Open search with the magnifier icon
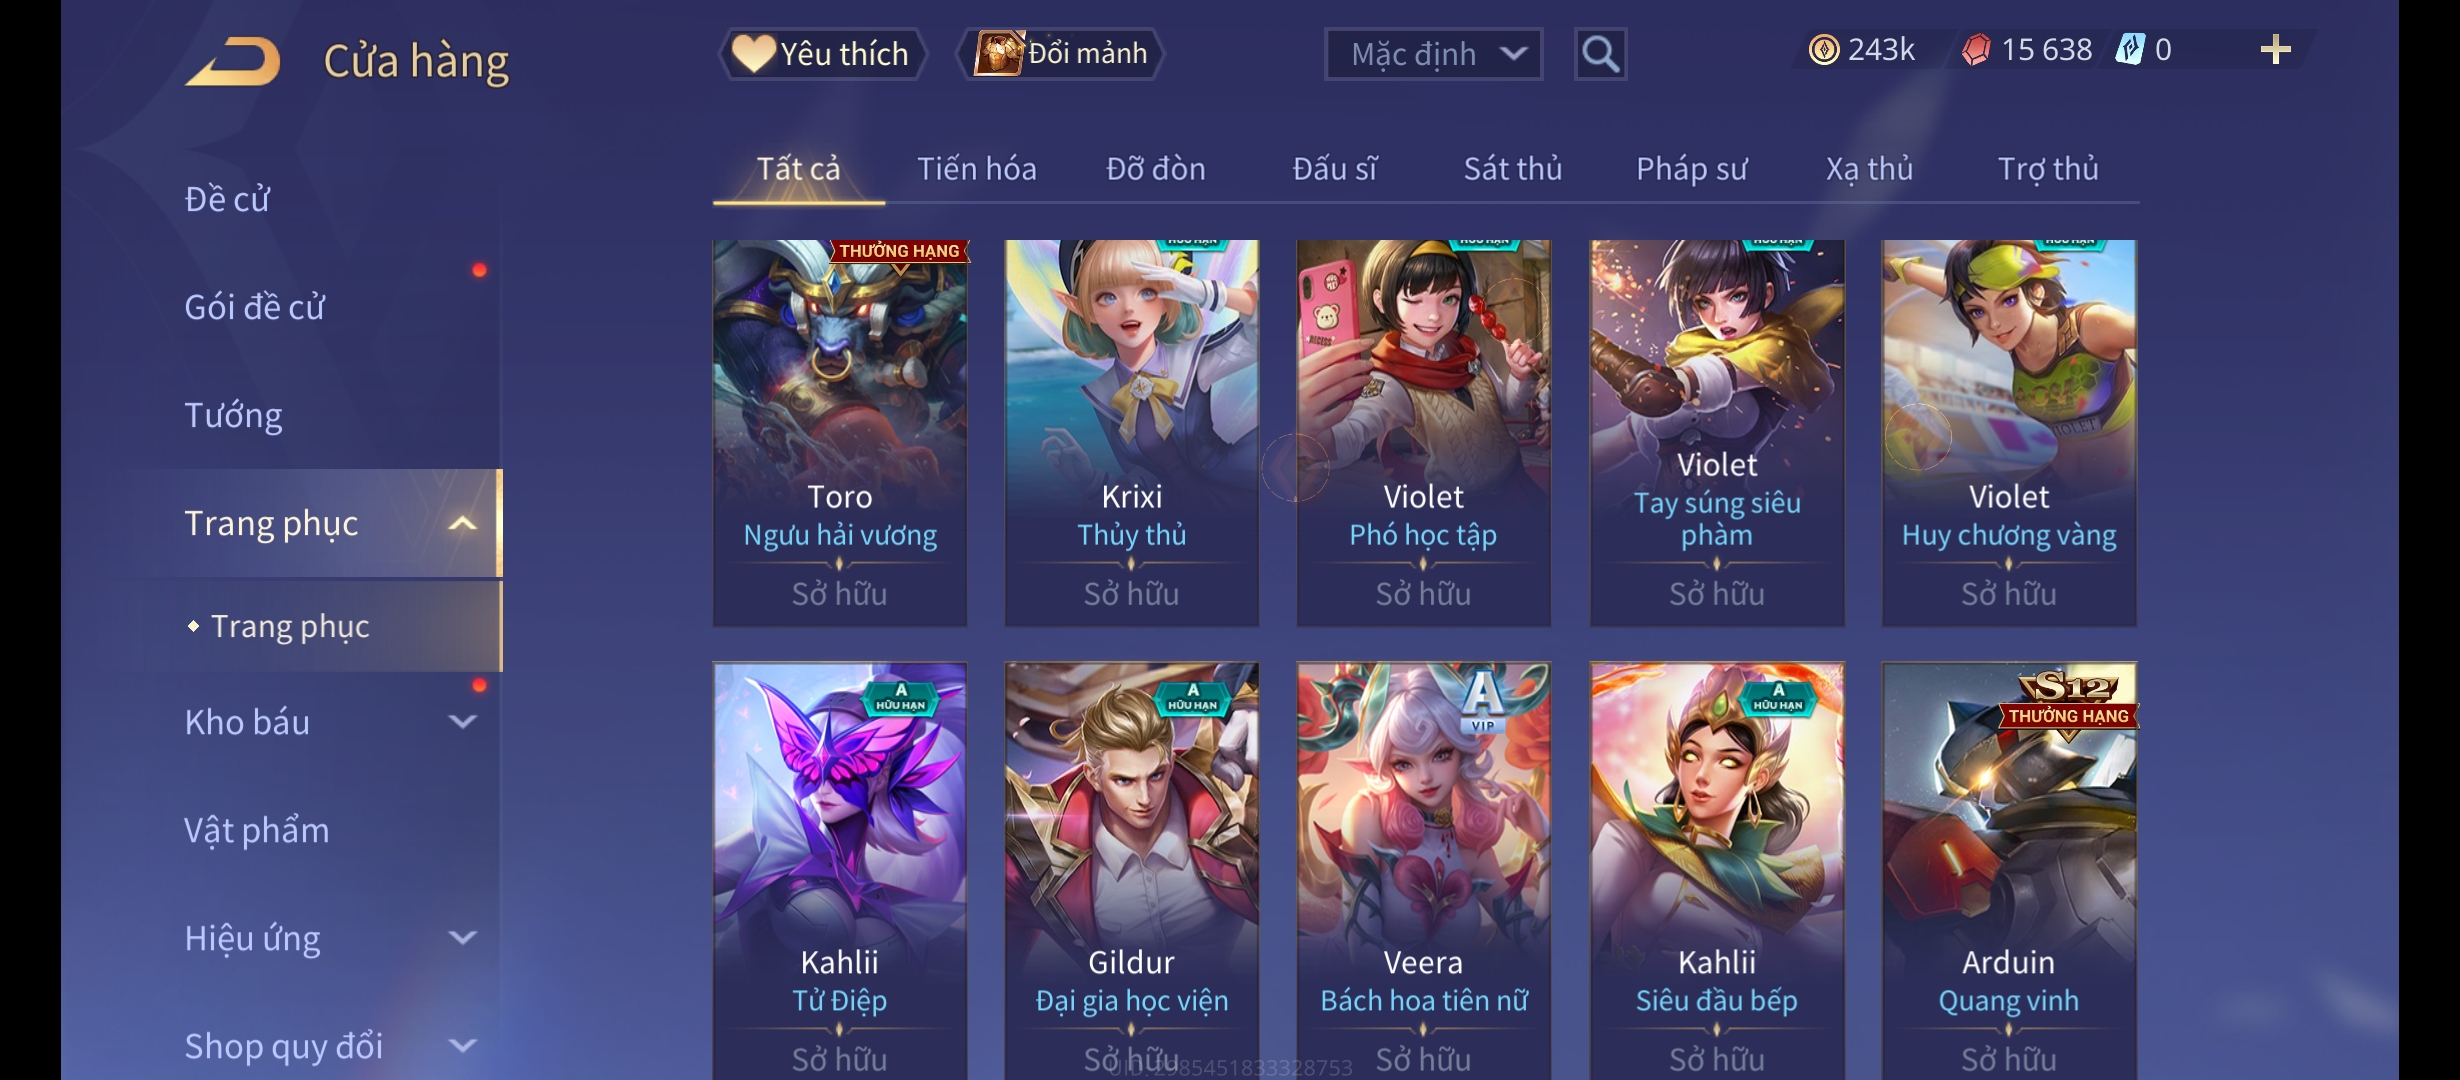Viewport: 2460px width, 1080px height. pos(1600,53)
